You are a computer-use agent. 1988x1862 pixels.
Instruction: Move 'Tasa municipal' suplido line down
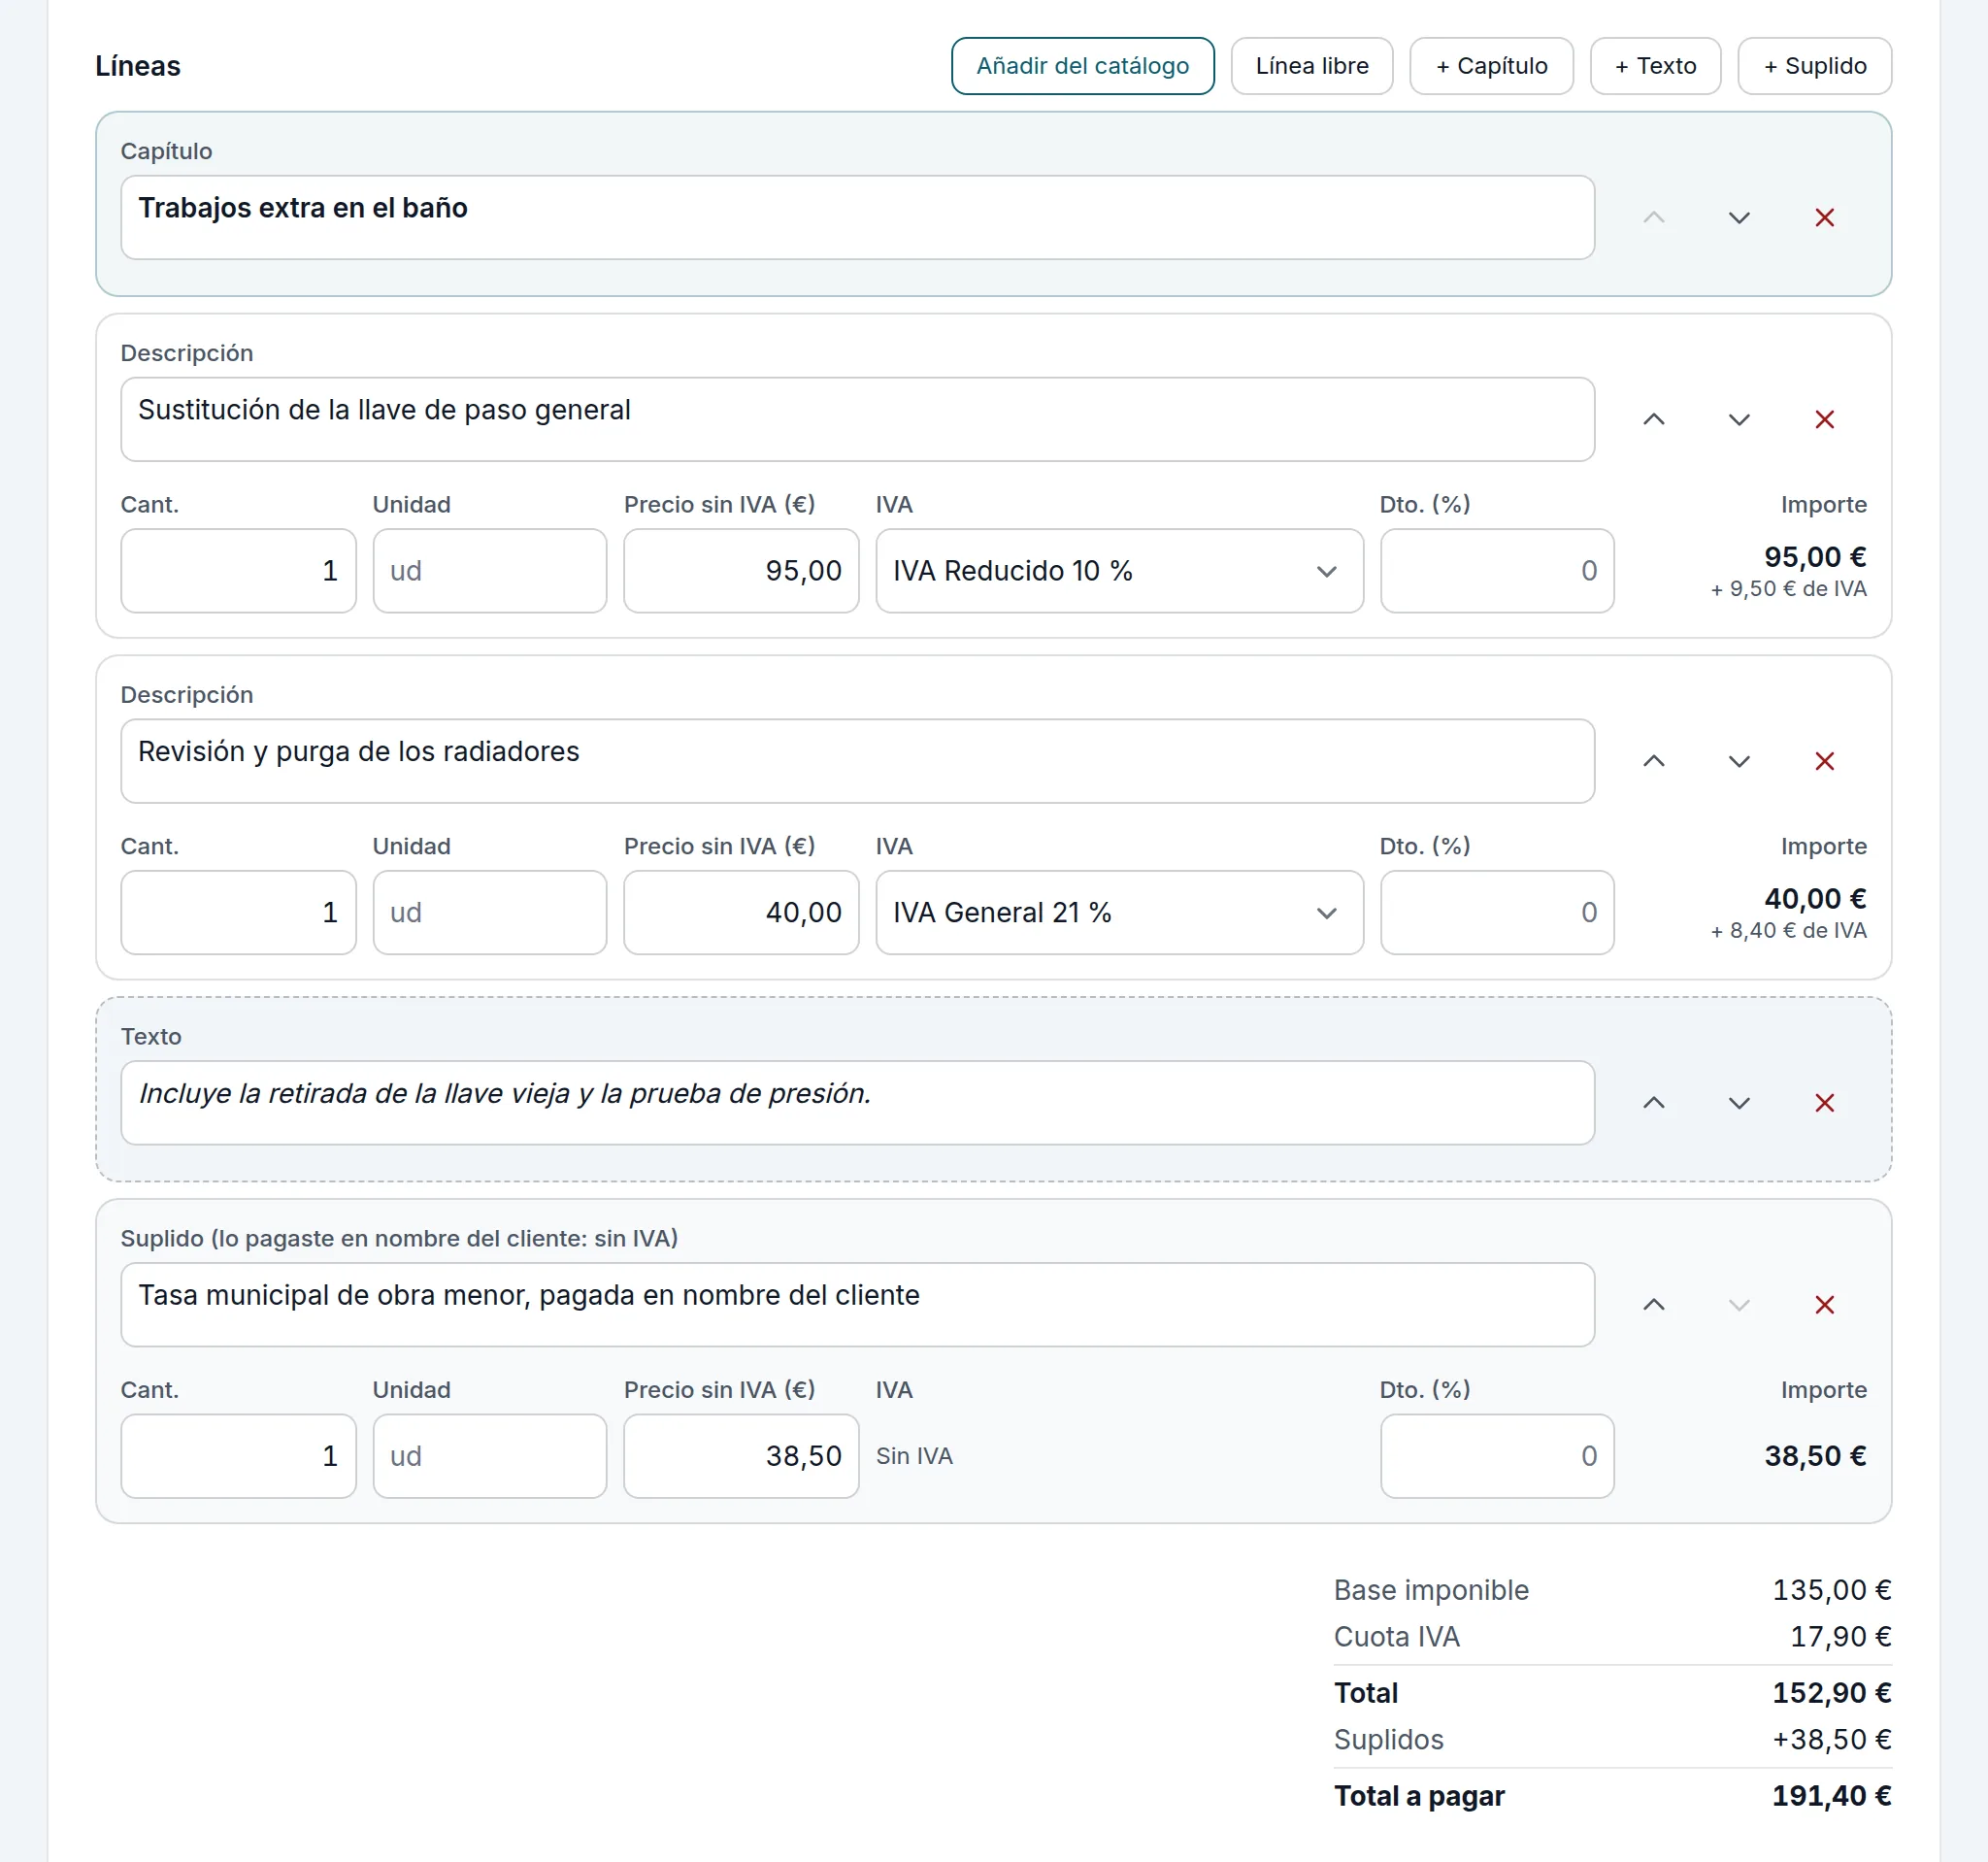[1739, 1305]
